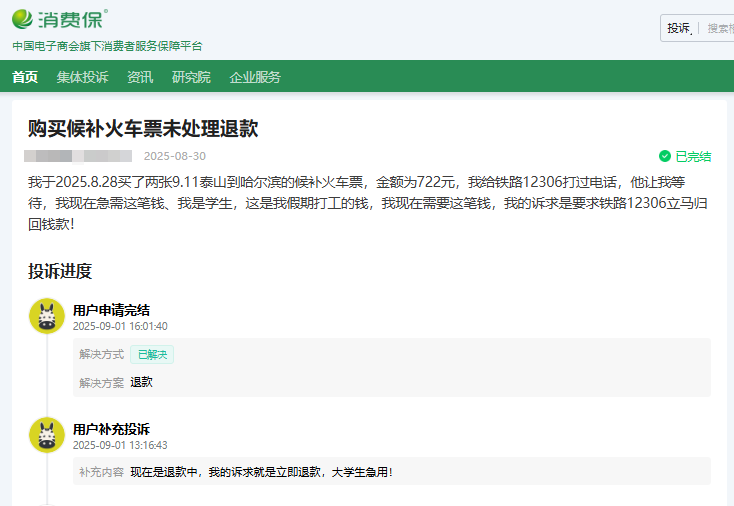Screen dimensions: 734x506
Task: Click the blurred username under the title
Action: click(78, 156)
